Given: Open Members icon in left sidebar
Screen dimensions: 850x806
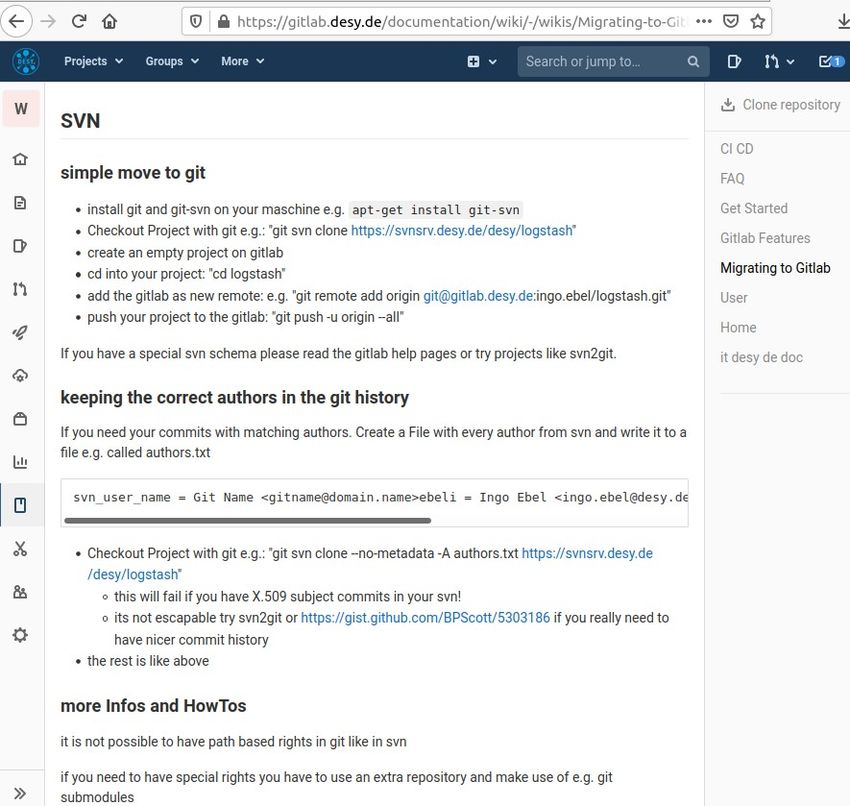Looking at the screenshot, I should pyautogui.click(x=20, y=592).
